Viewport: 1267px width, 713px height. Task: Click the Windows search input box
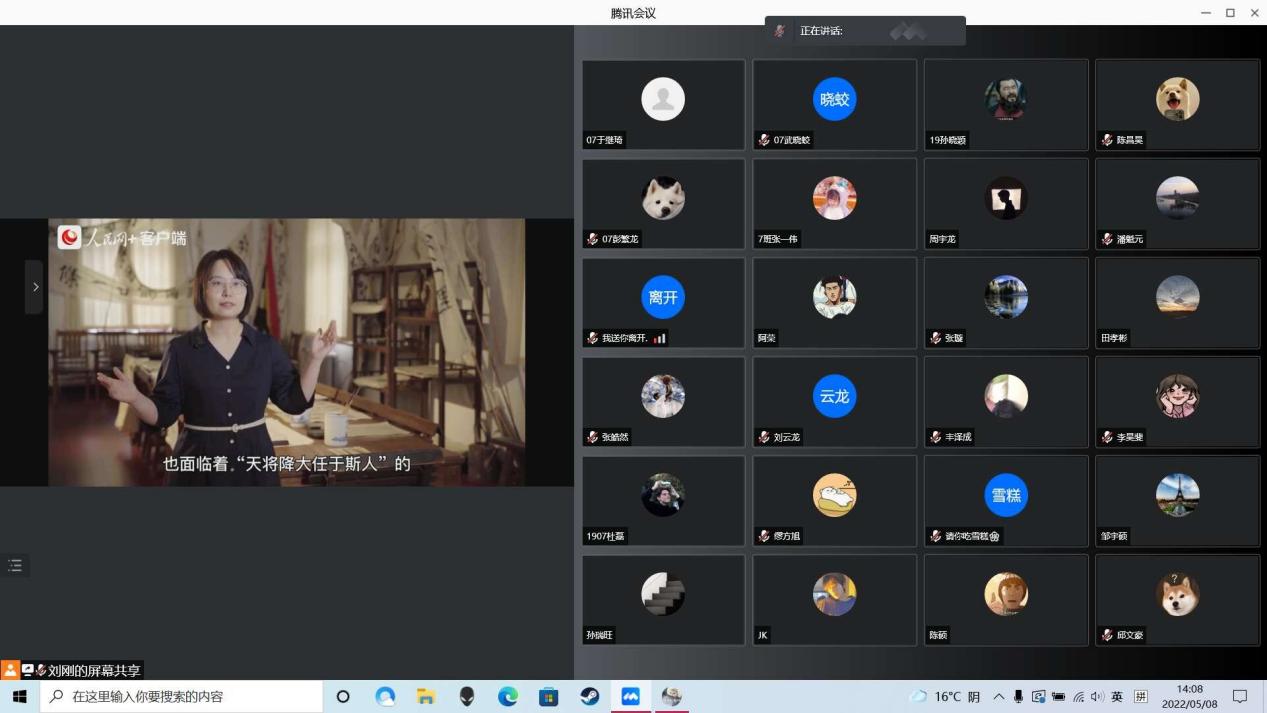[x=180, y=697]
